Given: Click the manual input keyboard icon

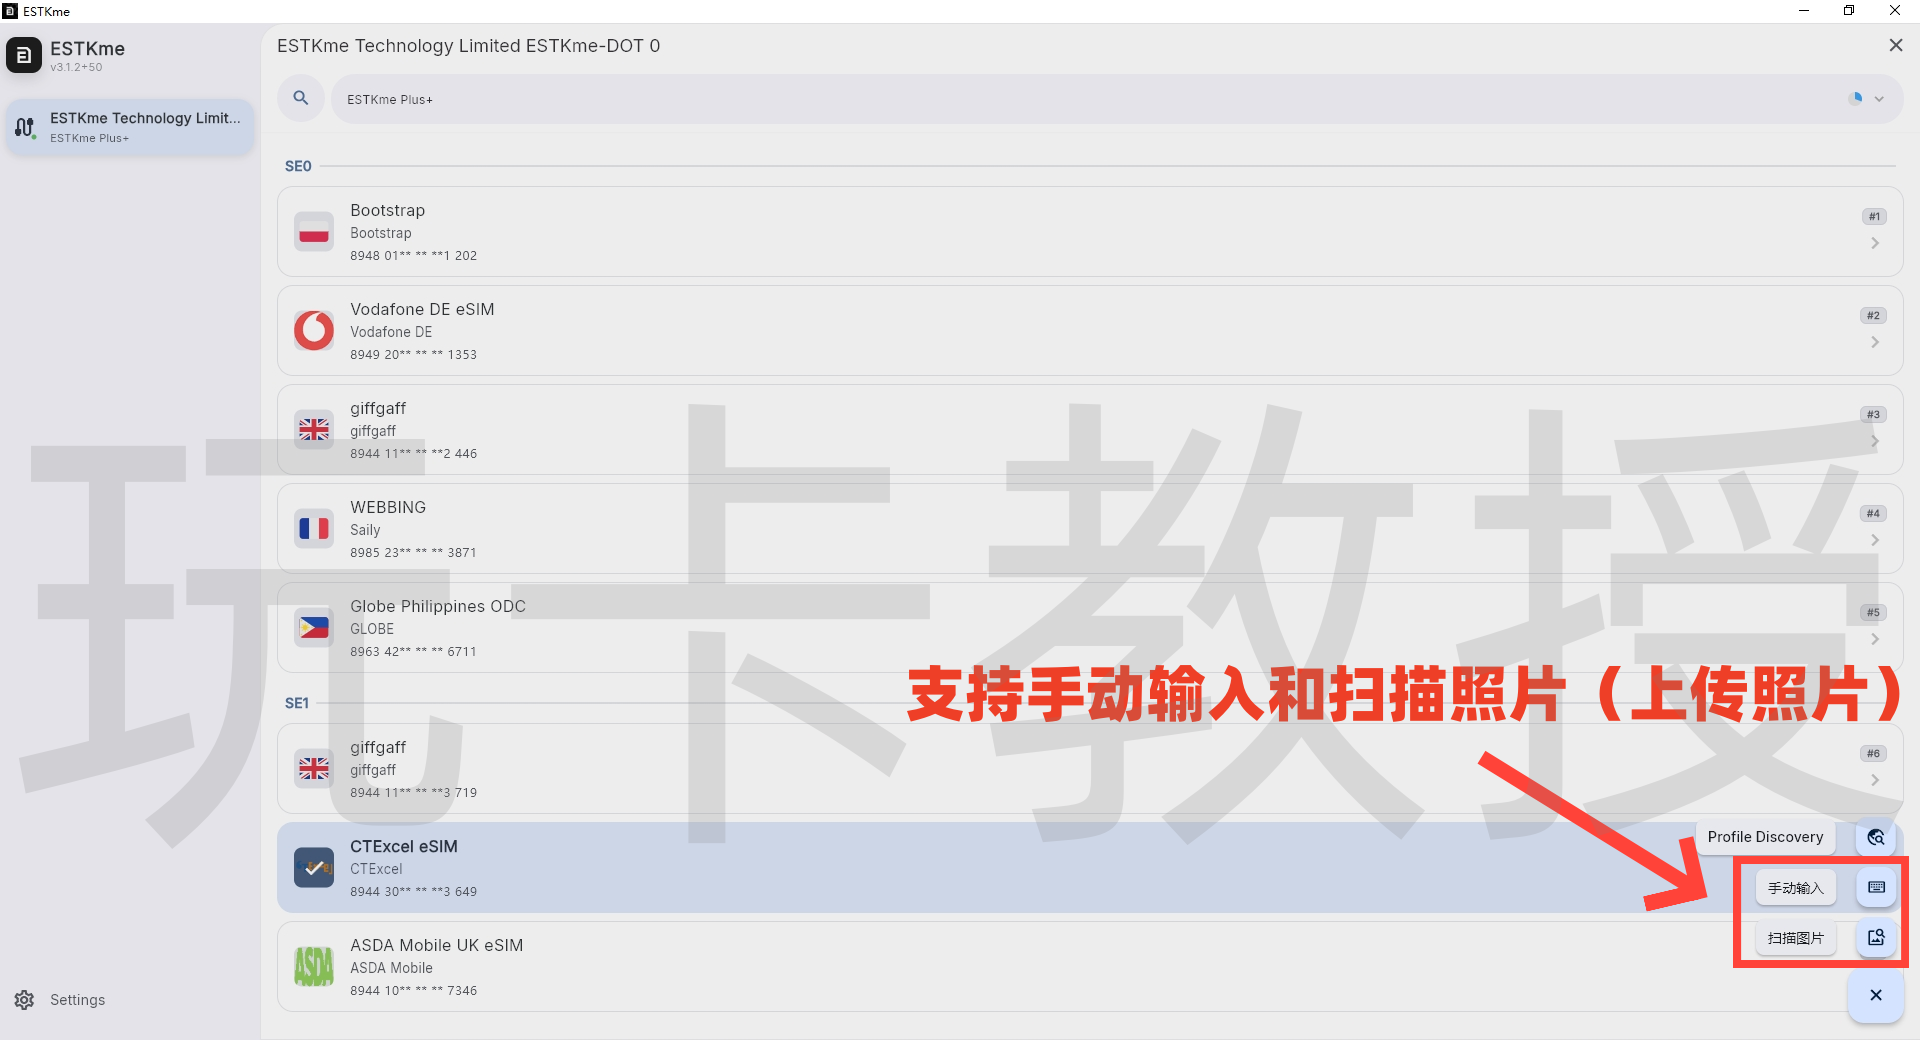Looking at the screenshot, I should click(1876, 887).
